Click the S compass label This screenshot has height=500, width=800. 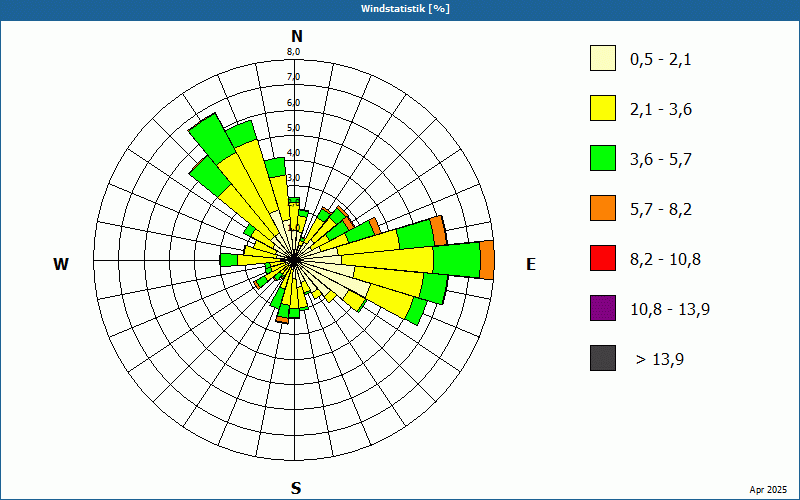[x=296, y=488]
